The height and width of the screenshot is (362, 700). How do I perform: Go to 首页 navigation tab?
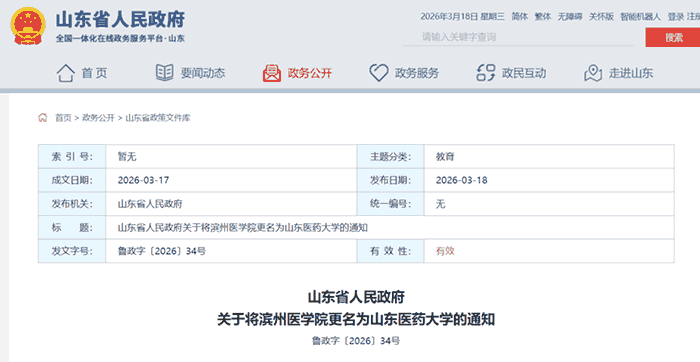tap(94, 73)
